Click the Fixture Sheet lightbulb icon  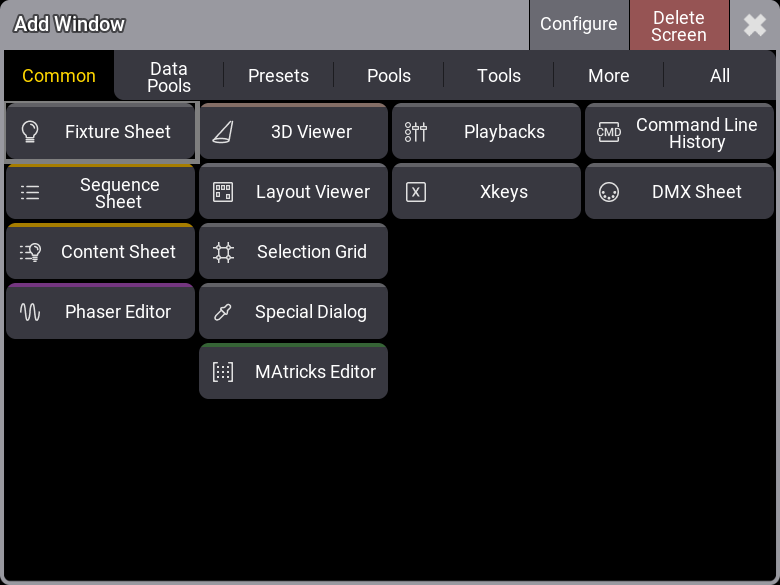pos(30,132)
